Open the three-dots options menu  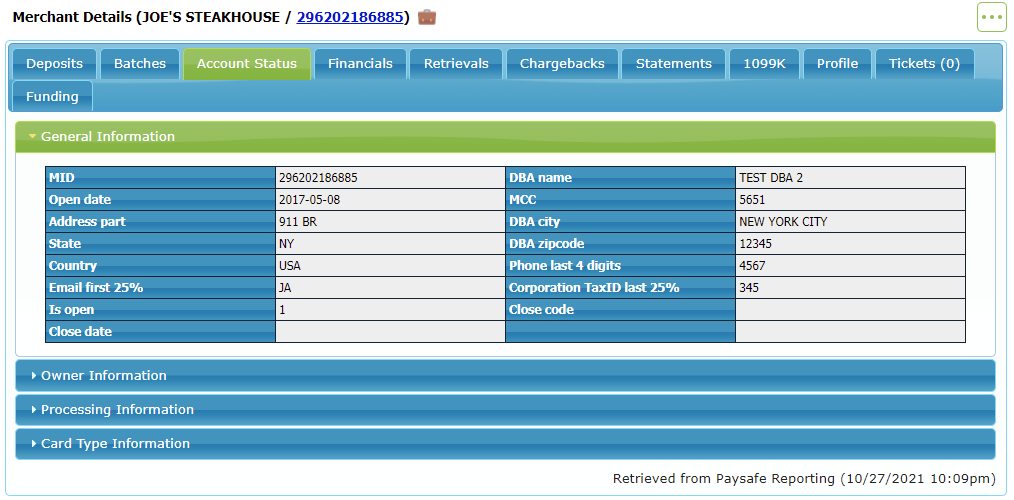pos(991,17)
